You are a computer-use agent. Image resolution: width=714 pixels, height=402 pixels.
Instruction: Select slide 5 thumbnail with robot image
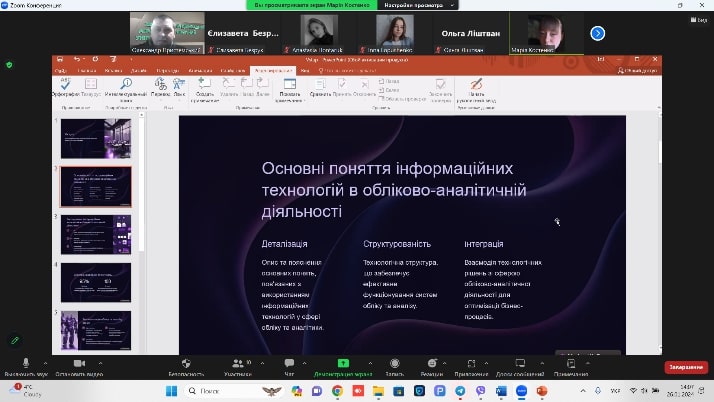[x=96, y=331]
